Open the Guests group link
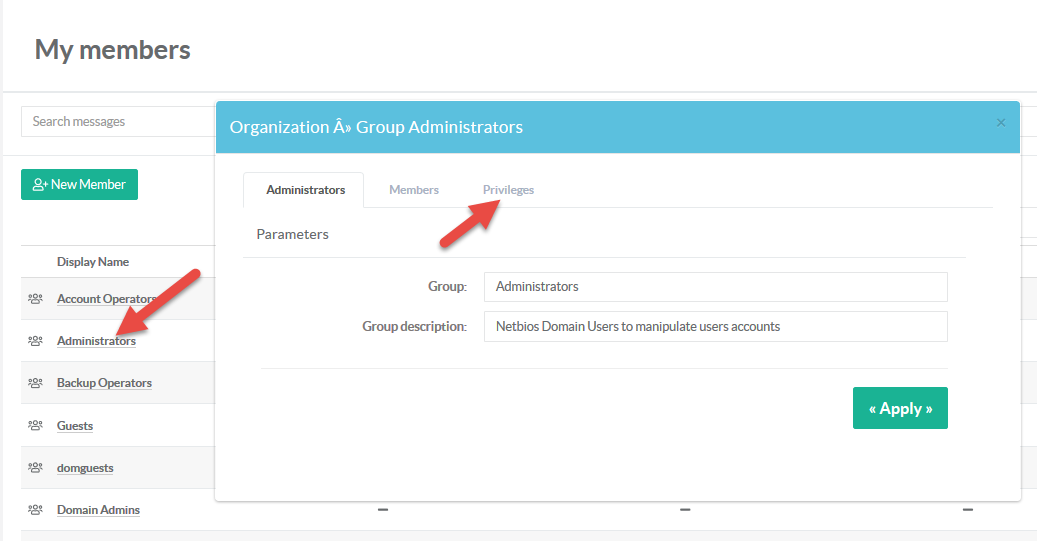This screenshot has height=541, width=1037. click(x=75, y=426)
